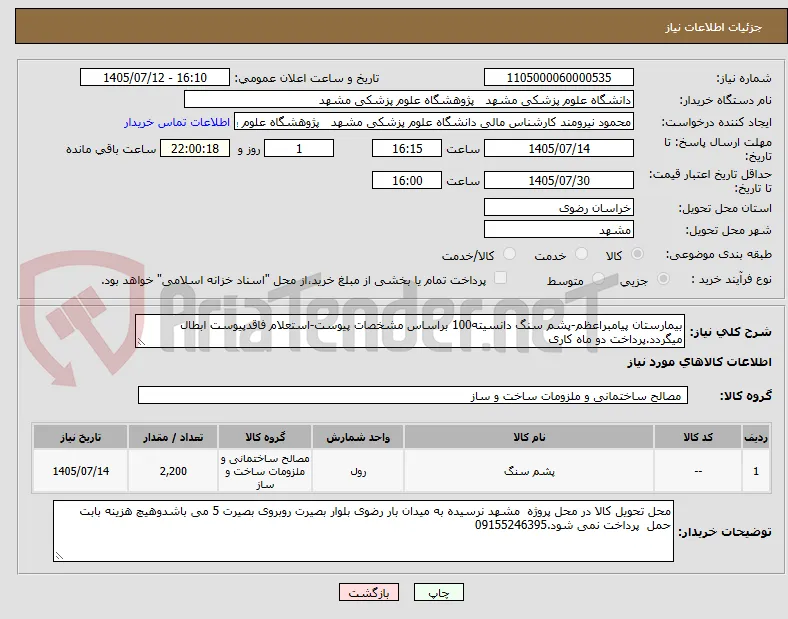Click the announcement date field 1405/07/12 - 16:10
Screen dimensions: 788x619
point(155,77)
